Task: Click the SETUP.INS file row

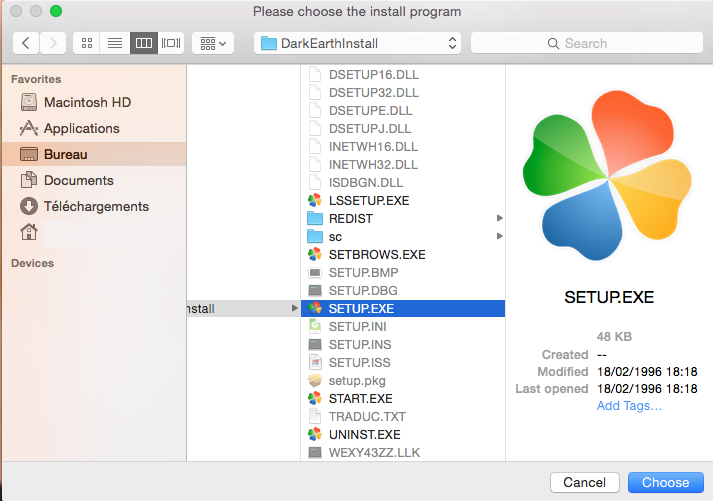Action: [403, 345]
